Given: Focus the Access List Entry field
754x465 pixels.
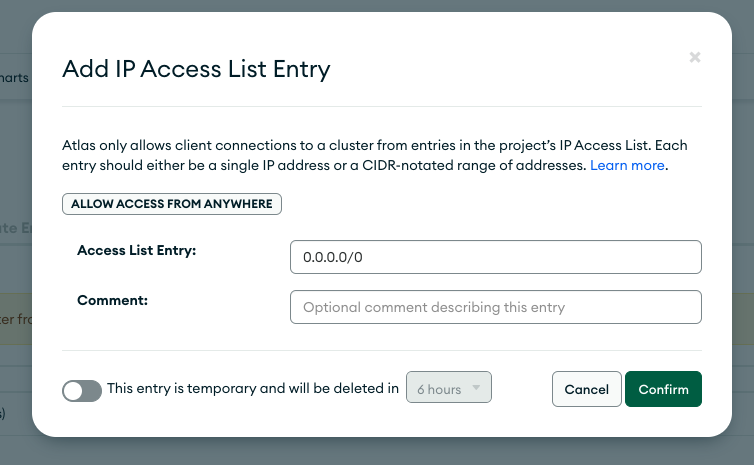Looking at the screenshot, I should pos(495,257).
